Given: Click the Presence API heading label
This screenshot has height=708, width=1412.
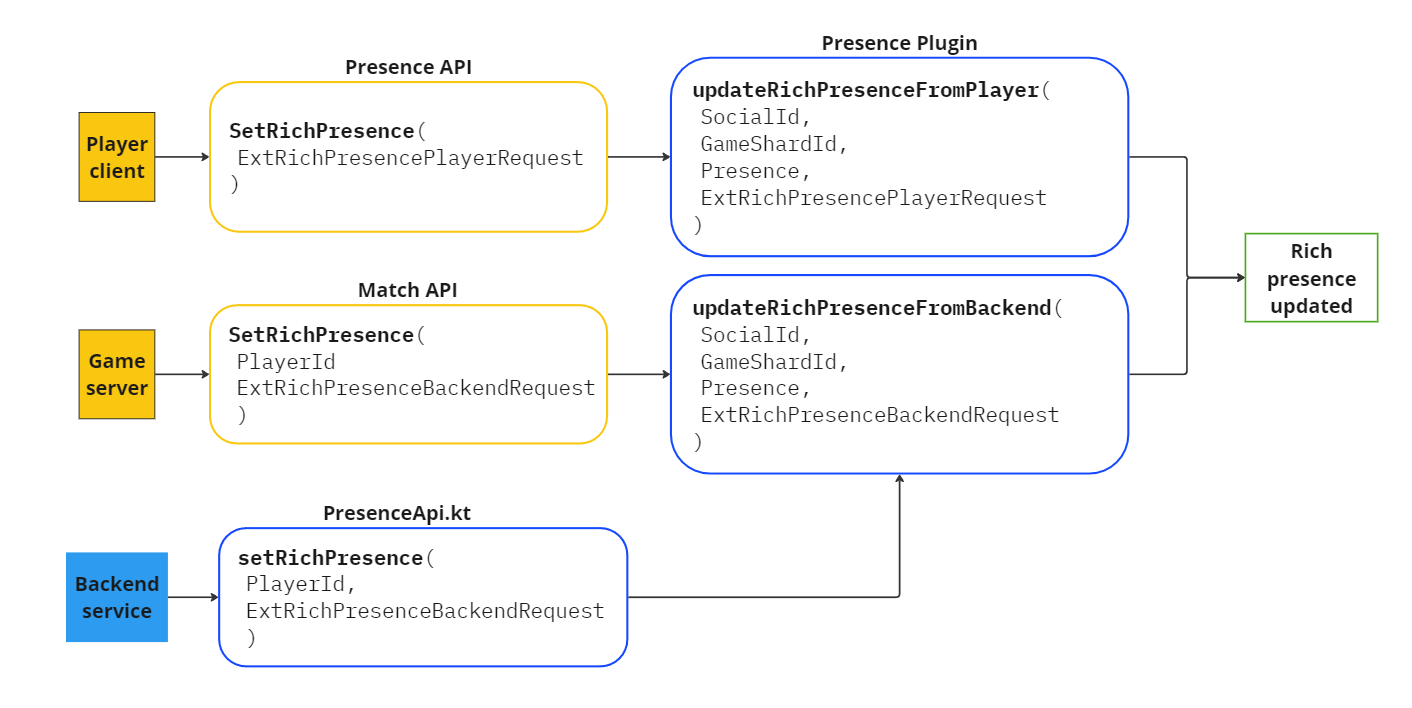Looking at the screenshot, I should 408,67.
